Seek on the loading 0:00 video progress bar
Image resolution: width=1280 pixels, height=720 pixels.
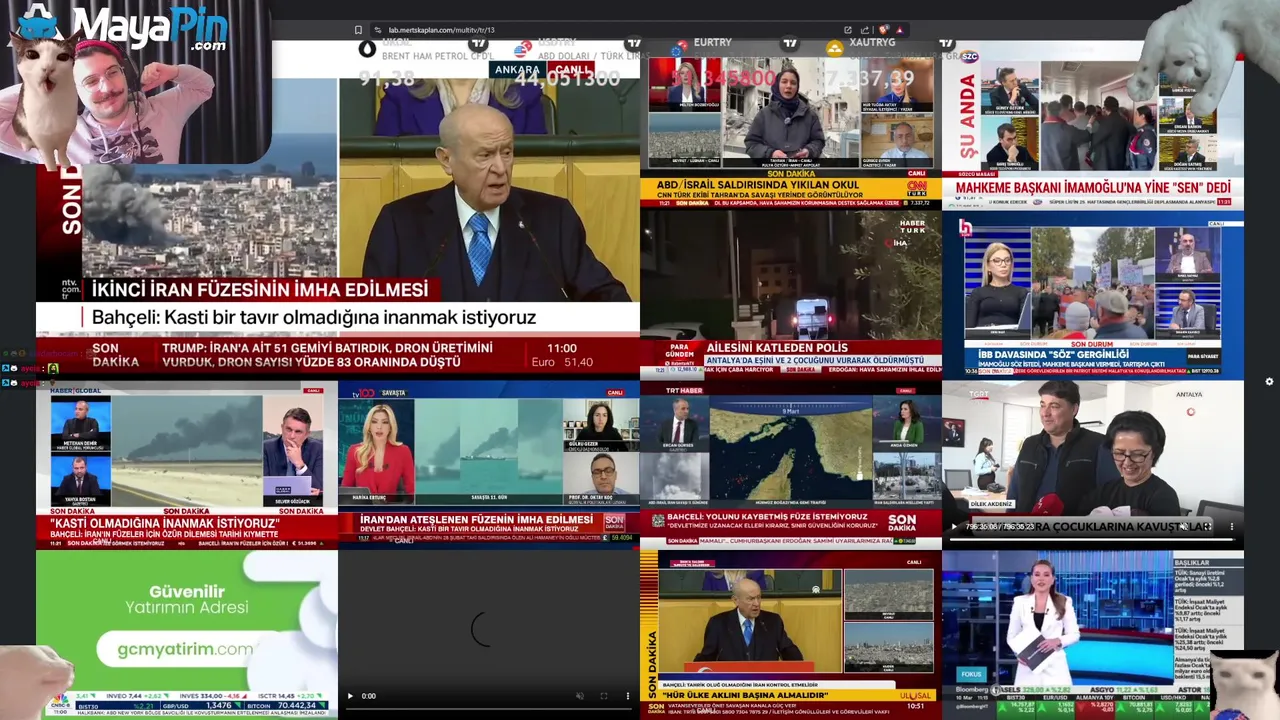coord(488,709)
